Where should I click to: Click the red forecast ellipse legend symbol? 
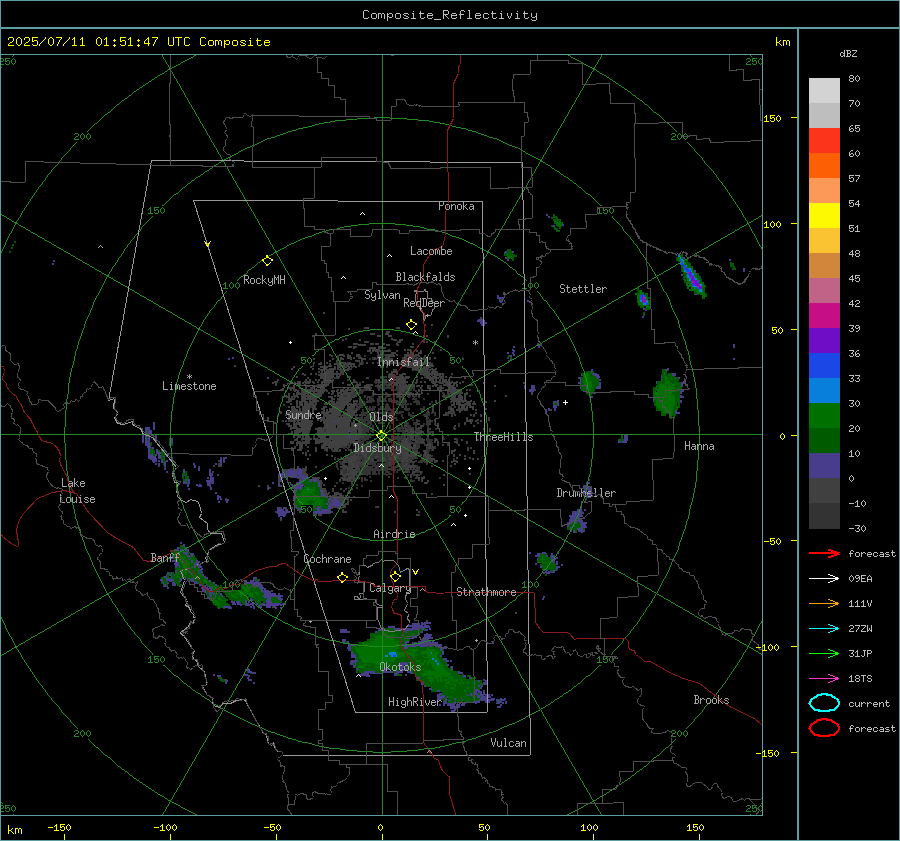(824, 728)
